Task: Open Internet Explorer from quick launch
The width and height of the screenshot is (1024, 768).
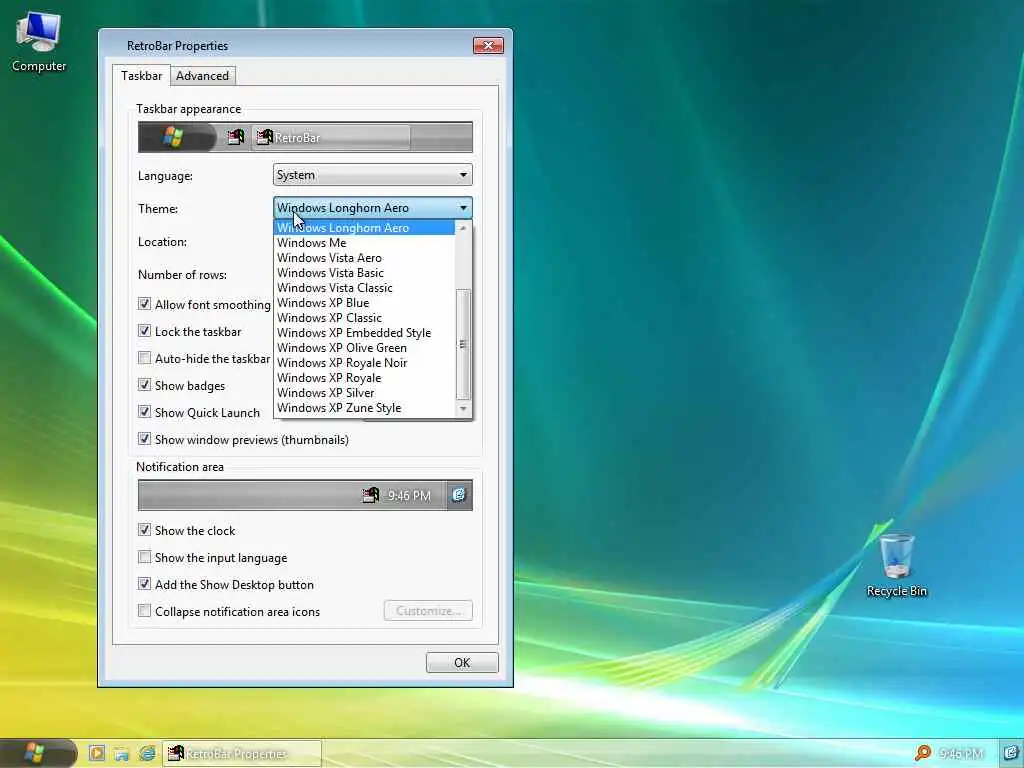Action: coord(148,753)
